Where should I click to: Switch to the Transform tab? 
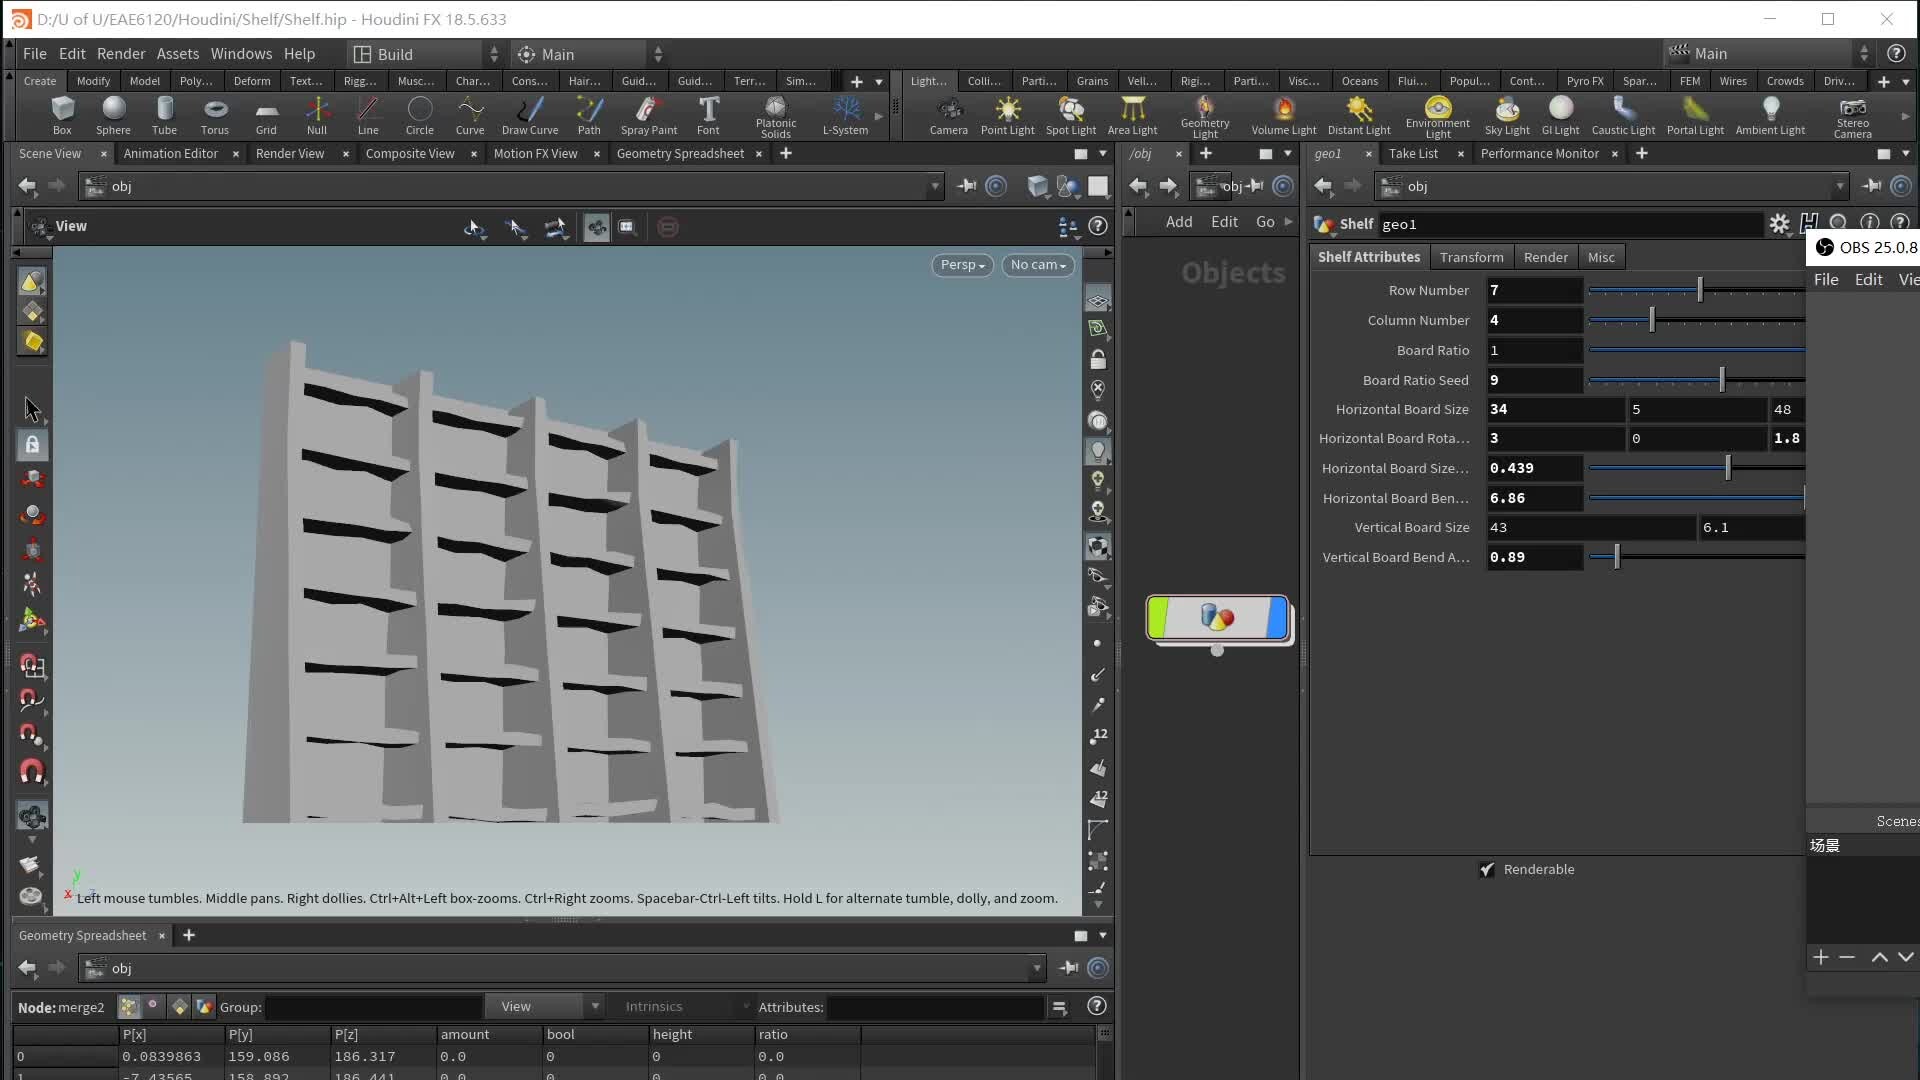[1471, 257]
